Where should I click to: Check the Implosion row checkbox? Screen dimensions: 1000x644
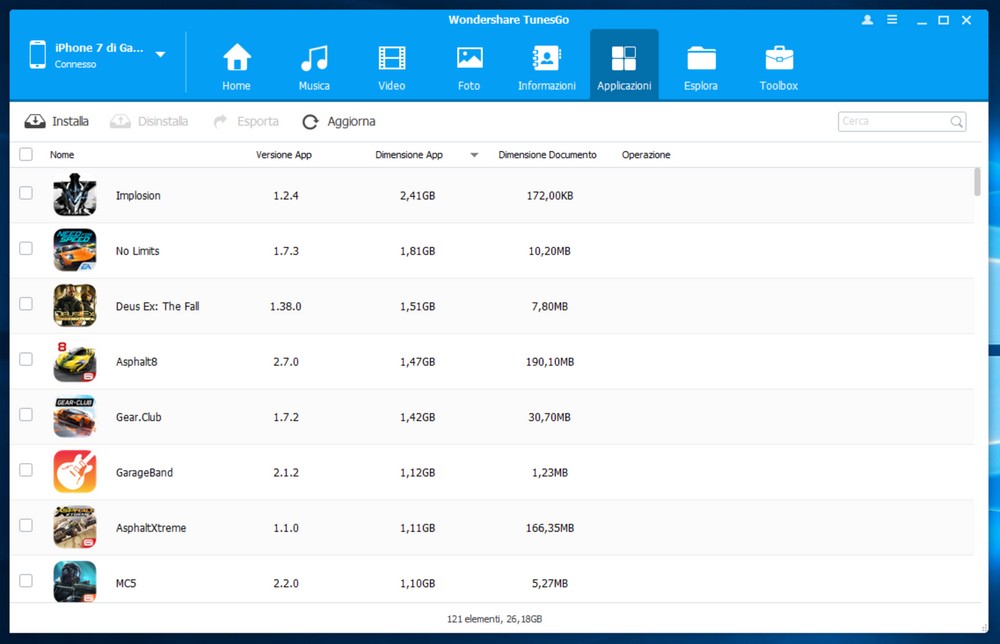point(26,193)
